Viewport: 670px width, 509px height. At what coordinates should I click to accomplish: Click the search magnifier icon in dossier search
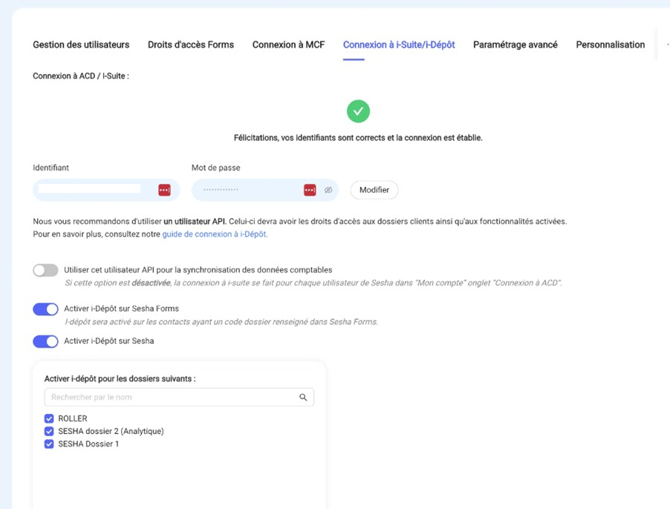tap(303, 398)
